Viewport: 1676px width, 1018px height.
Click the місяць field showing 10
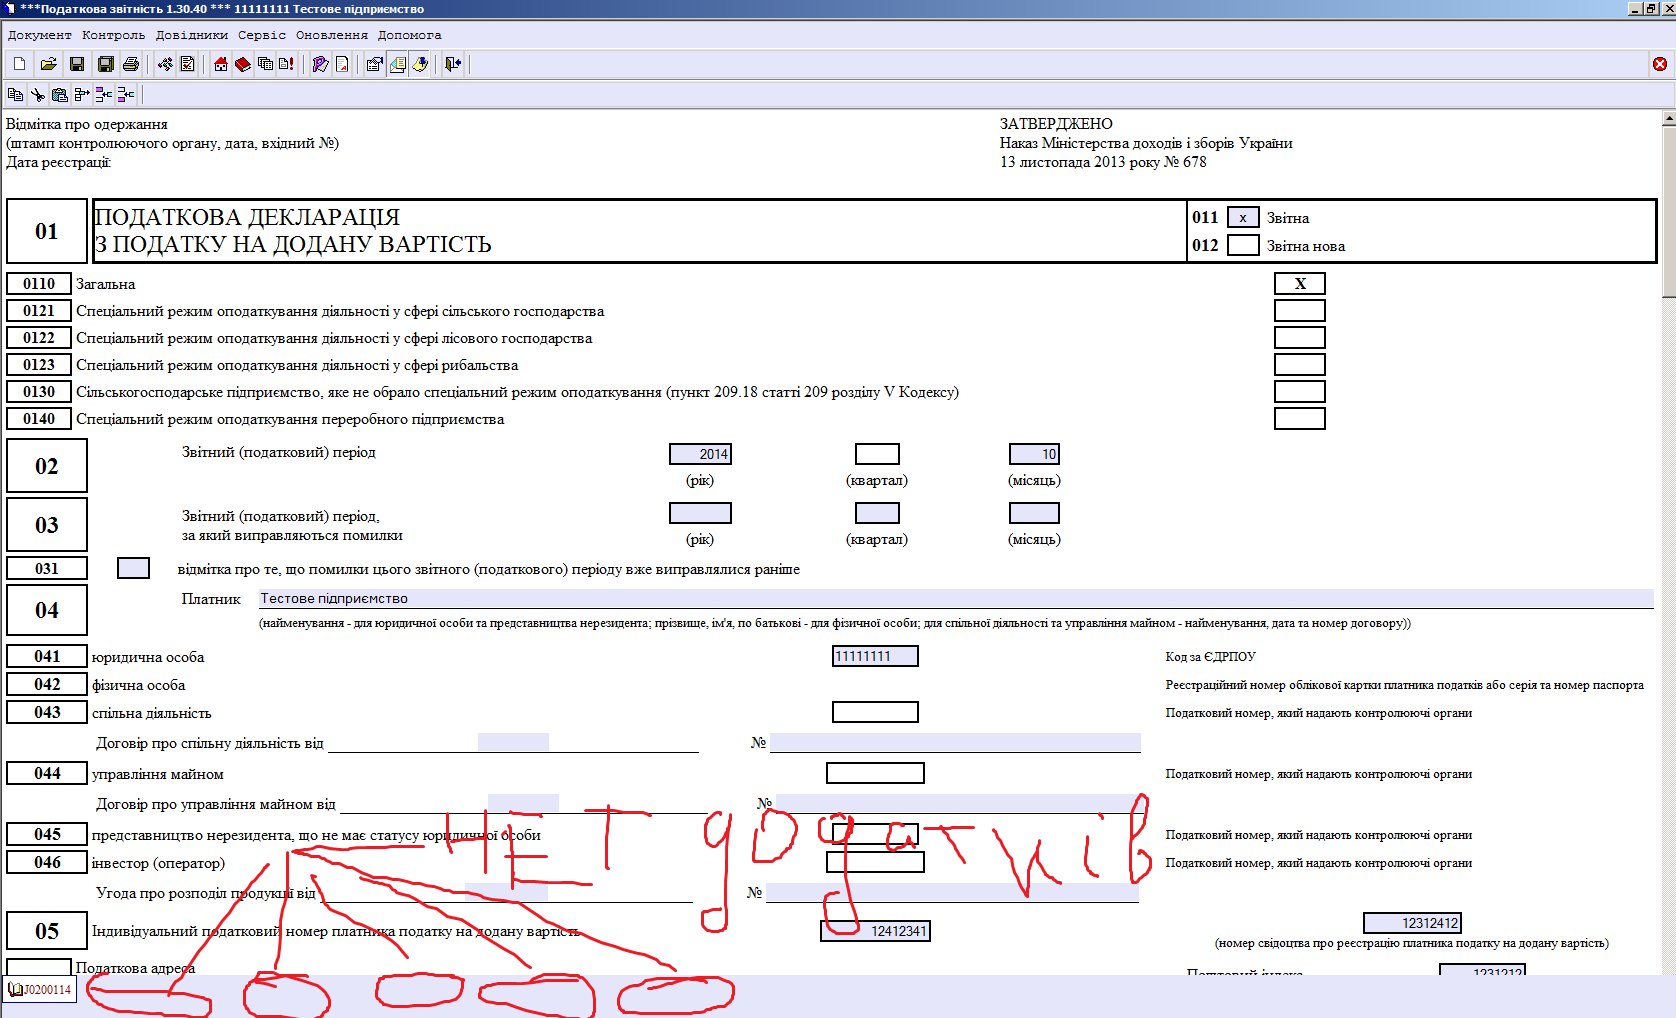tap(1034, 454)
